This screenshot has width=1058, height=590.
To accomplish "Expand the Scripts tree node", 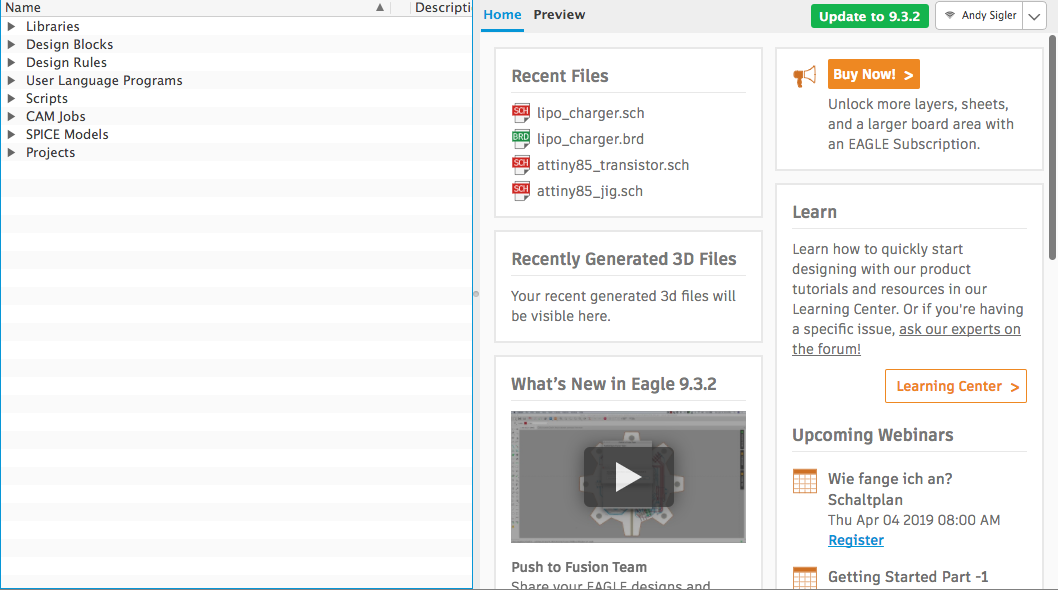I will coord(11,99).
